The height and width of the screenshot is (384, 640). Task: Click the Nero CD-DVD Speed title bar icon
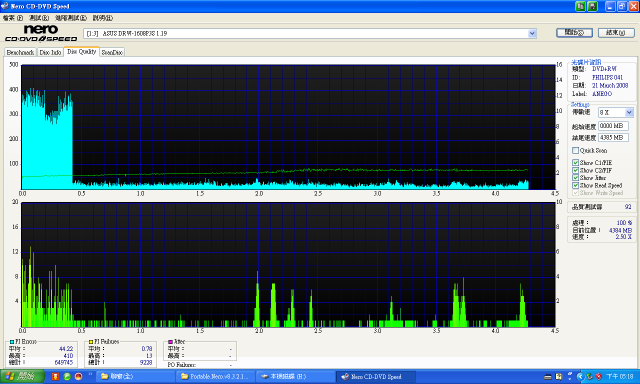click(x=4, y=6)
